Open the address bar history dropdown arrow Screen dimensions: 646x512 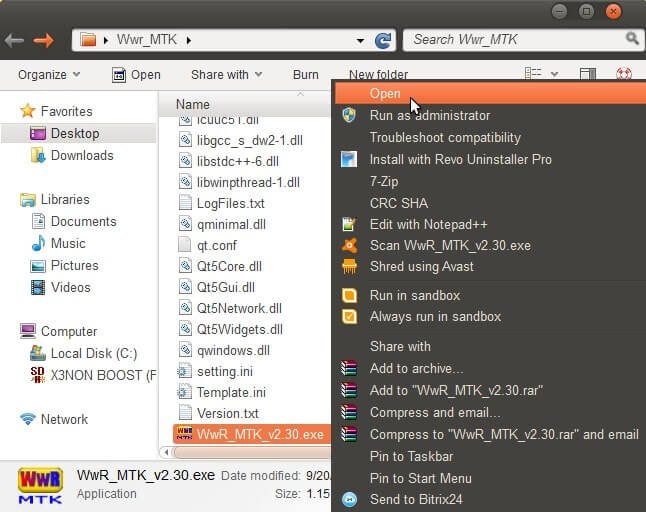(360, 40)
